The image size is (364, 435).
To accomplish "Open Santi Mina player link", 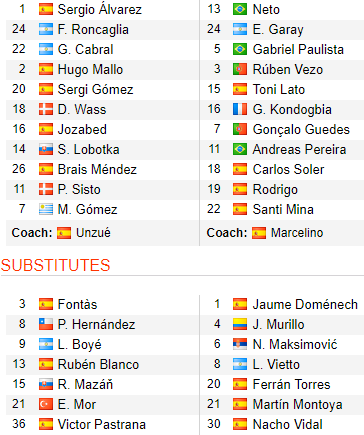I will click(283, 209).
